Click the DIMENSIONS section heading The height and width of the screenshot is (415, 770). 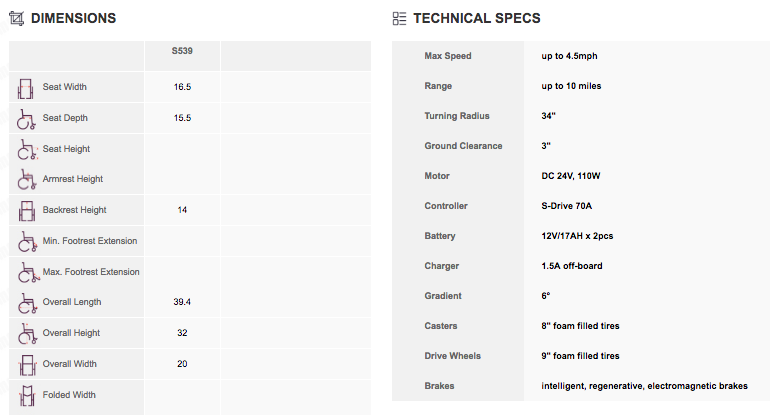(74, 19)
